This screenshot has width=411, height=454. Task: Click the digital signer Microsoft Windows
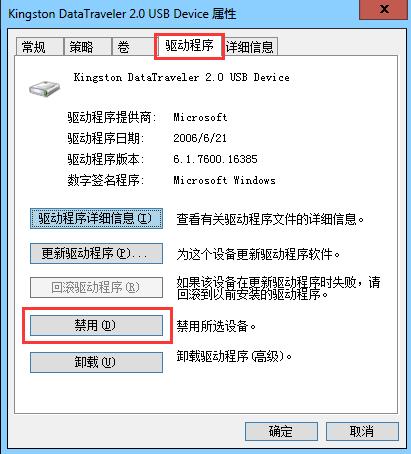tap(224, 180)
